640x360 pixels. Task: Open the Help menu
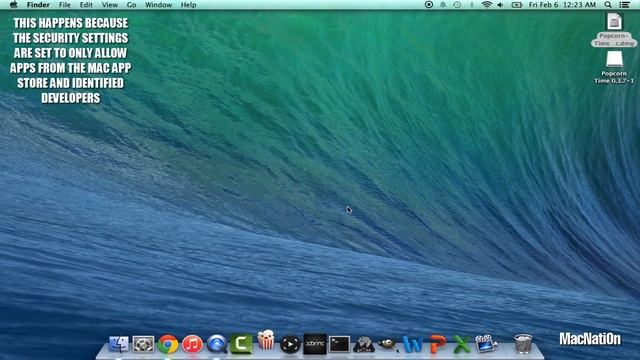189,5
